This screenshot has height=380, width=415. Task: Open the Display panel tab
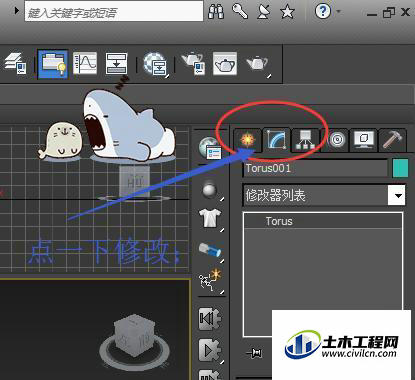[364, 140]
